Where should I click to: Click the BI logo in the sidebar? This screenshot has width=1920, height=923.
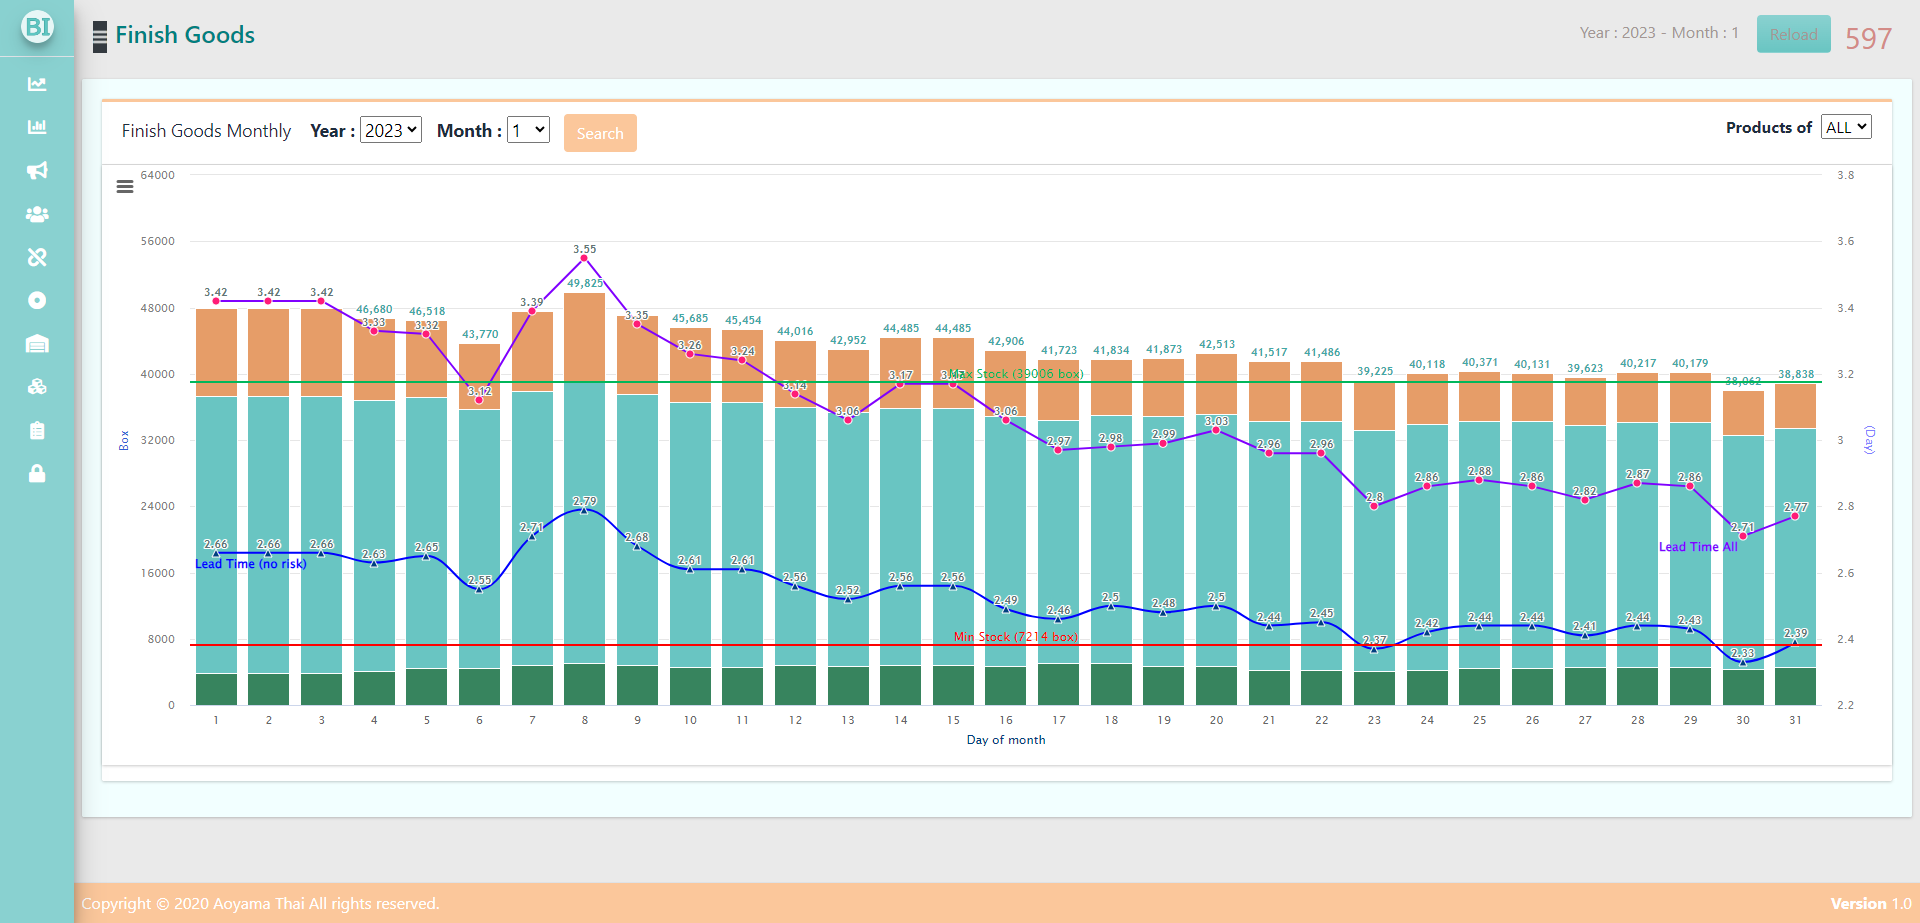point(37,27)
